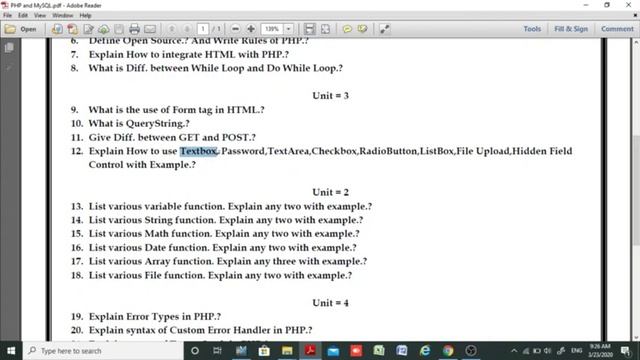Click the fit one full page icon

[x=325, y=29]
